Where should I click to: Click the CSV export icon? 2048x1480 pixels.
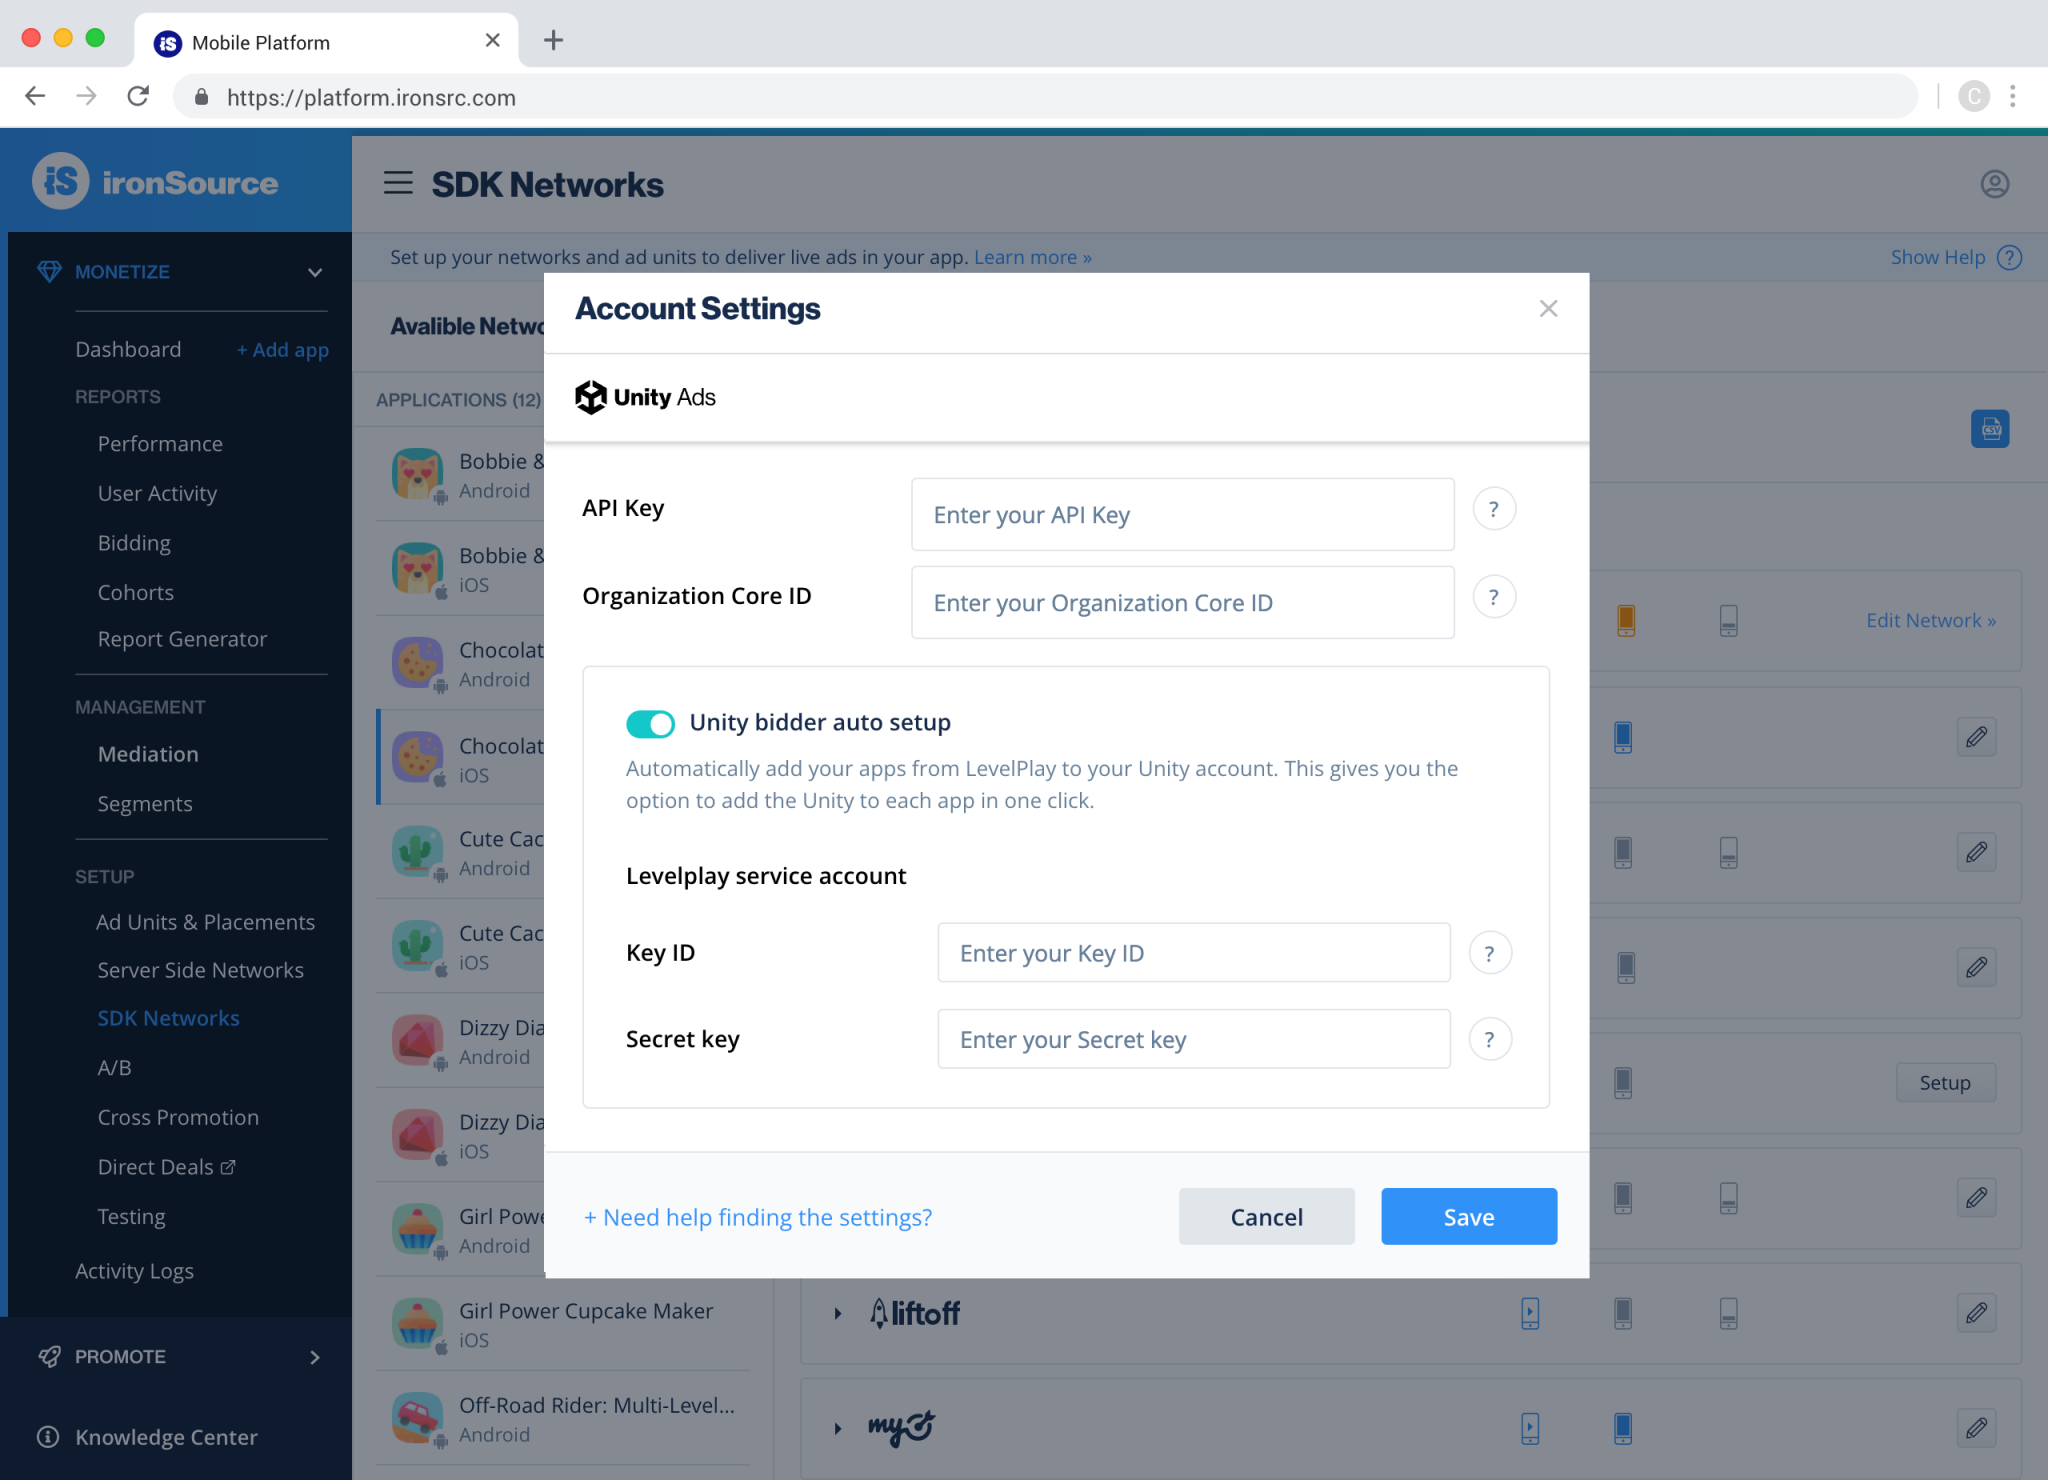(x=1990, y=429)
